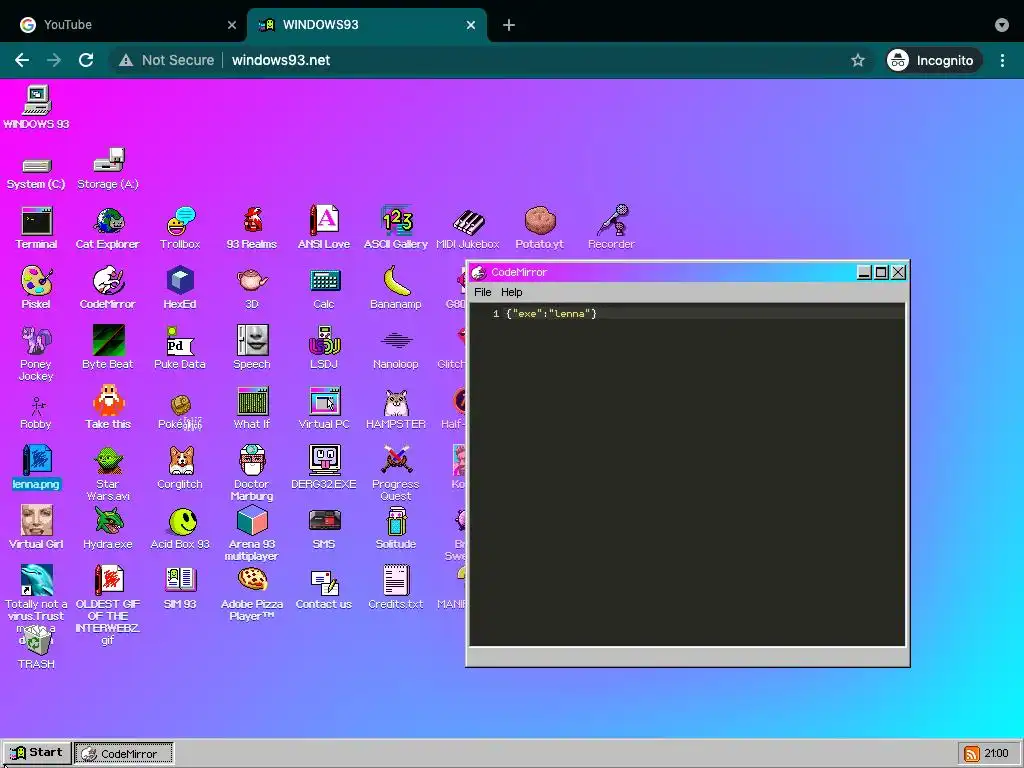
Task: Open the browser three-dot menu
Action: pyautogui.click(x=1002, y=60)
